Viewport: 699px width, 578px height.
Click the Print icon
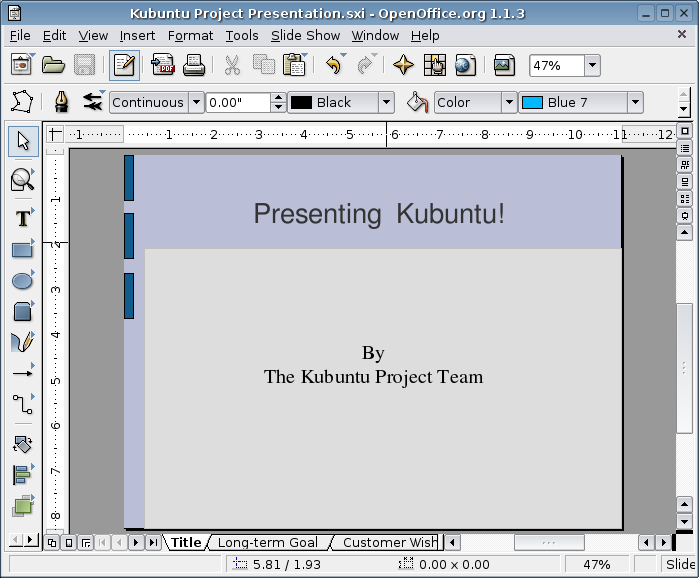click(194, 65)
